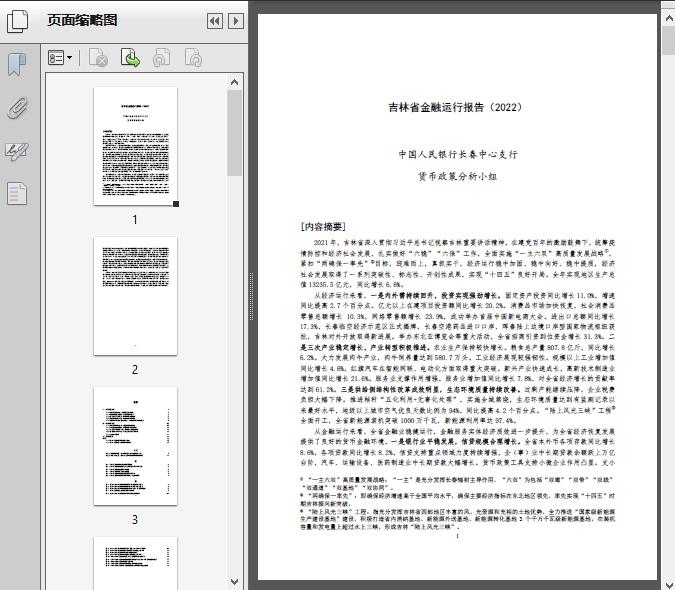Screen dimensions: 675x590
Task: Click the heading [内容摘要]
Action: click(x=323, y=226)
